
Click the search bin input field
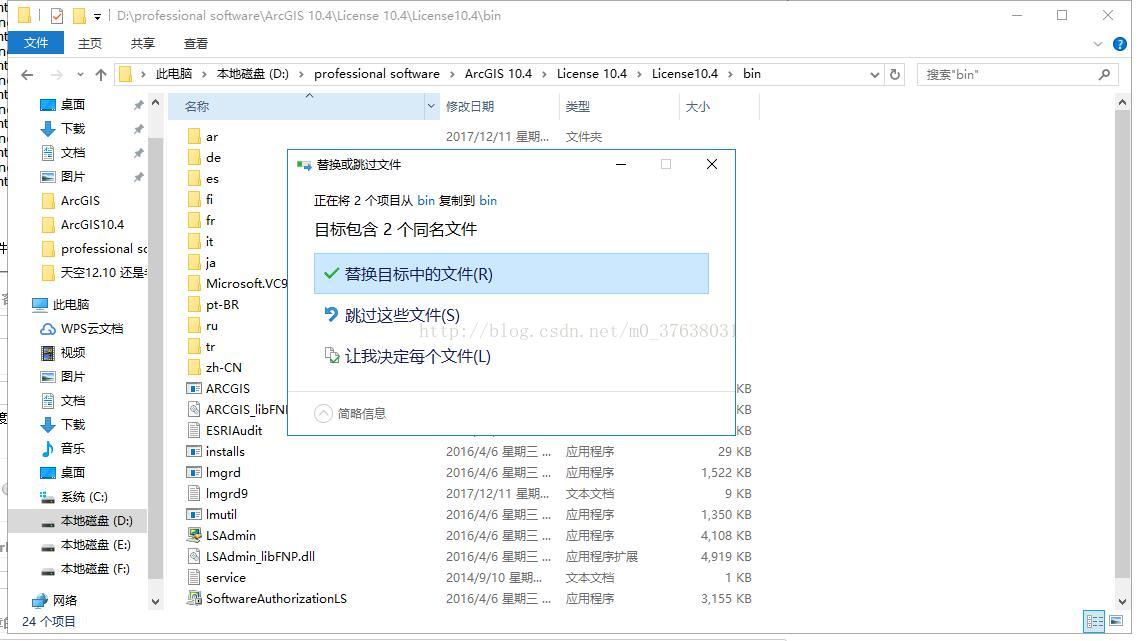click(1006, 74)
